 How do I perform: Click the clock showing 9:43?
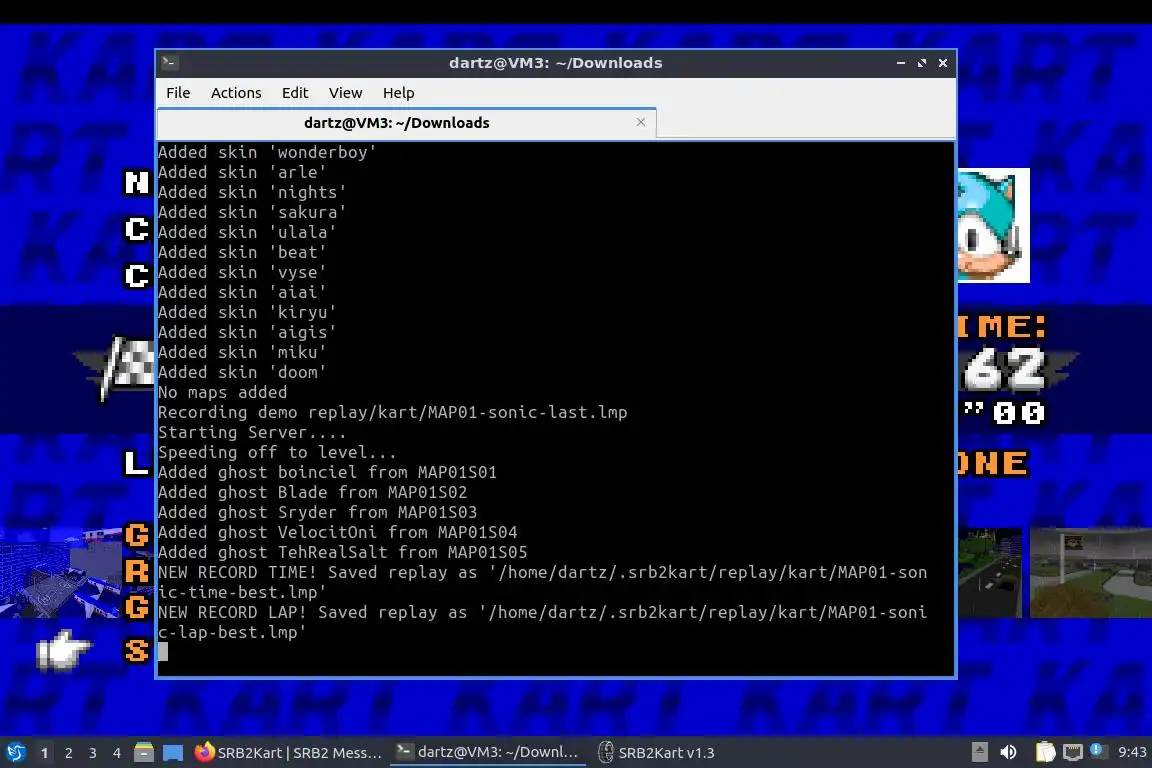(1131, 752)
